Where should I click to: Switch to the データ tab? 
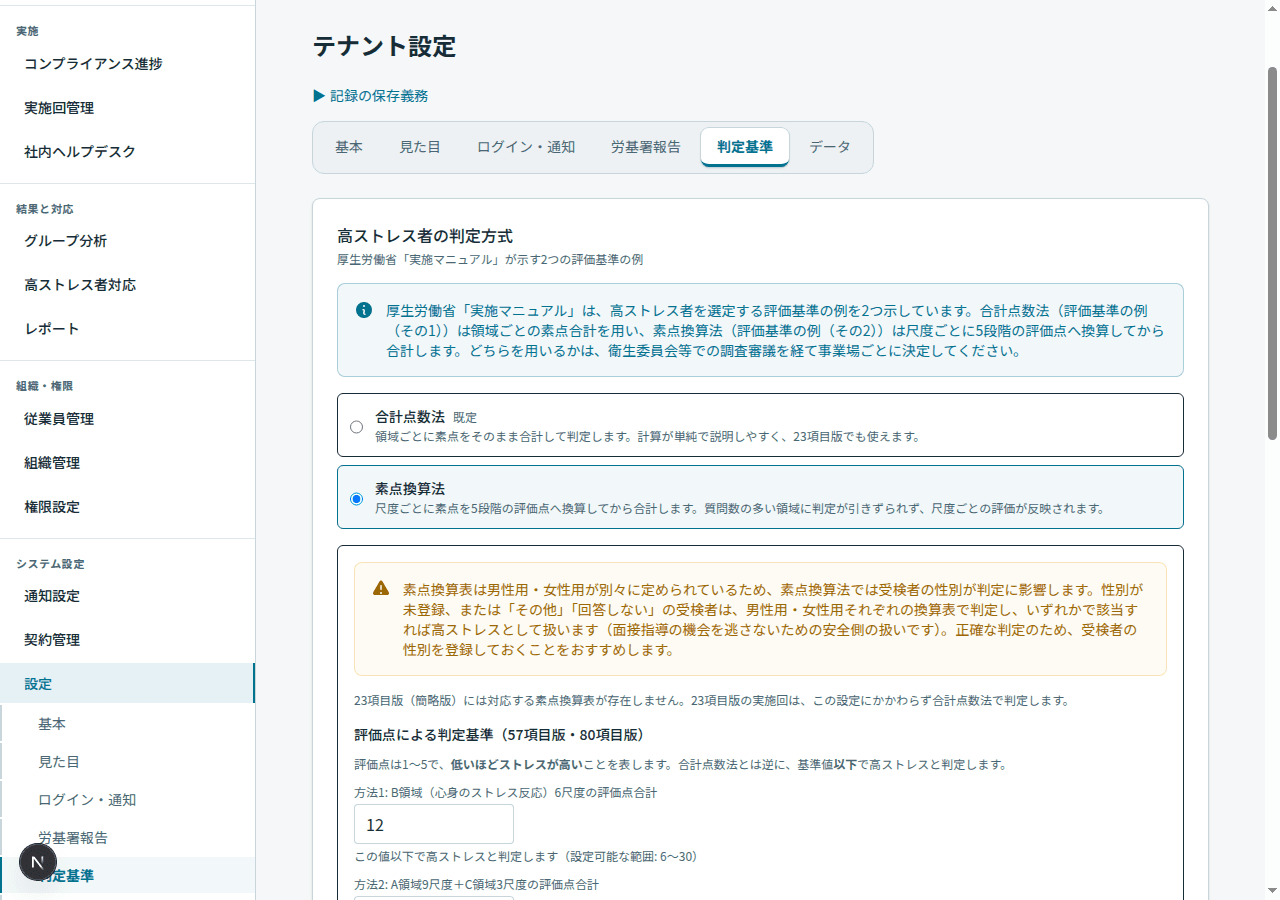coord(830,147)
